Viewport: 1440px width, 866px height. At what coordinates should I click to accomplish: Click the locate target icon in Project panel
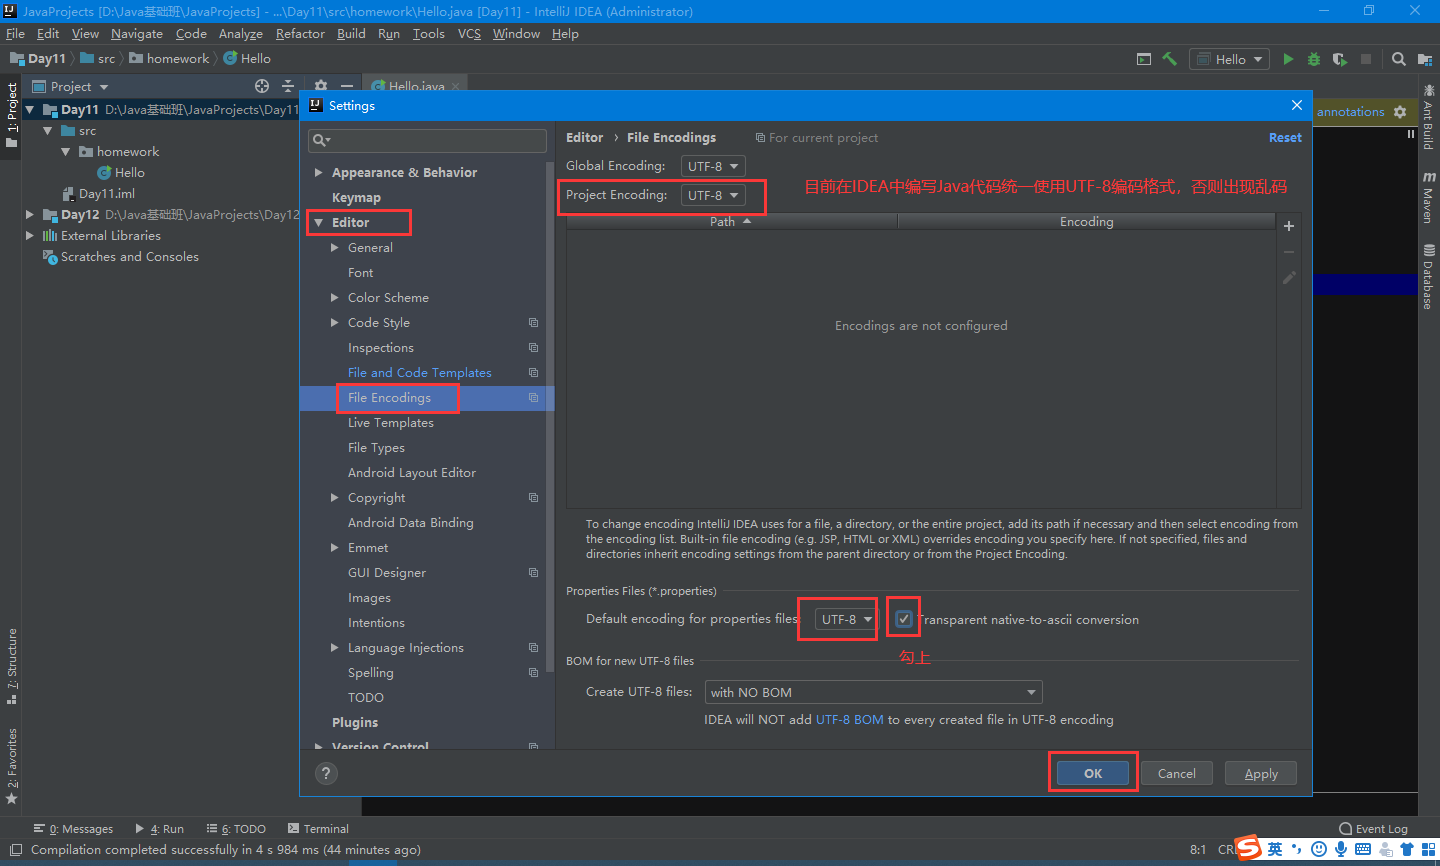point(262,86)
